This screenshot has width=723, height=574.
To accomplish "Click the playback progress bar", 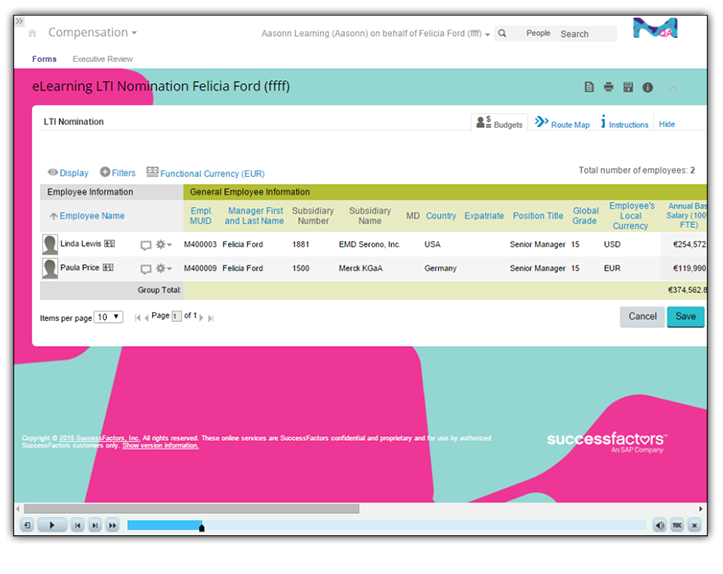I will [x=386, y=525].
